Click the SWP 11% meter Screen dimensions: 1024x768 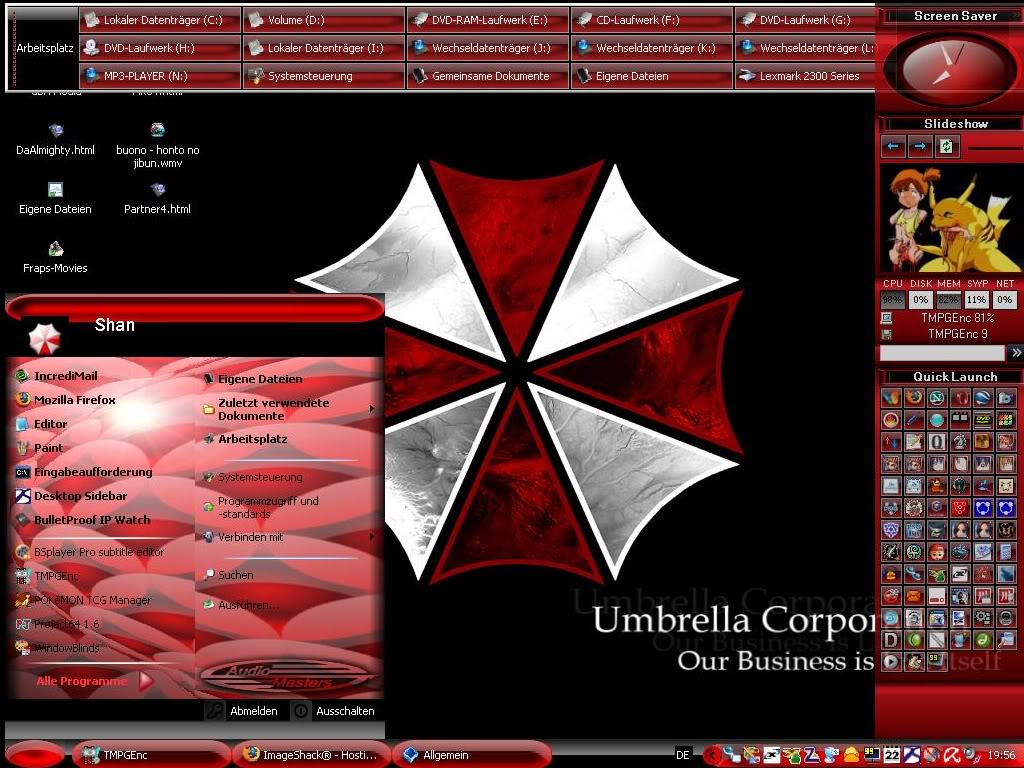click(x=976, y=300)
